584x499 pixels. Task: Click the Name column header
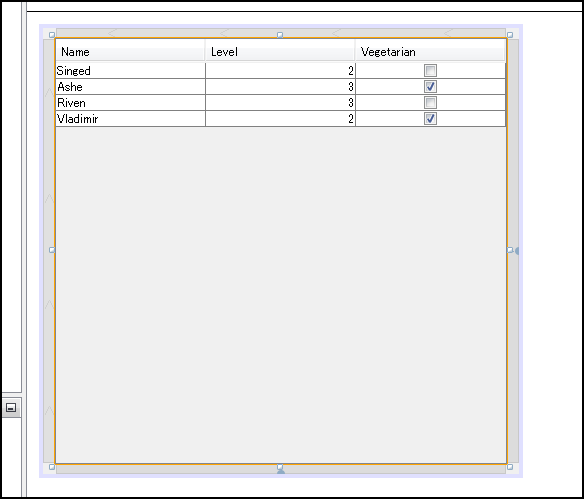pyautogui.click(x=130, y=51)
